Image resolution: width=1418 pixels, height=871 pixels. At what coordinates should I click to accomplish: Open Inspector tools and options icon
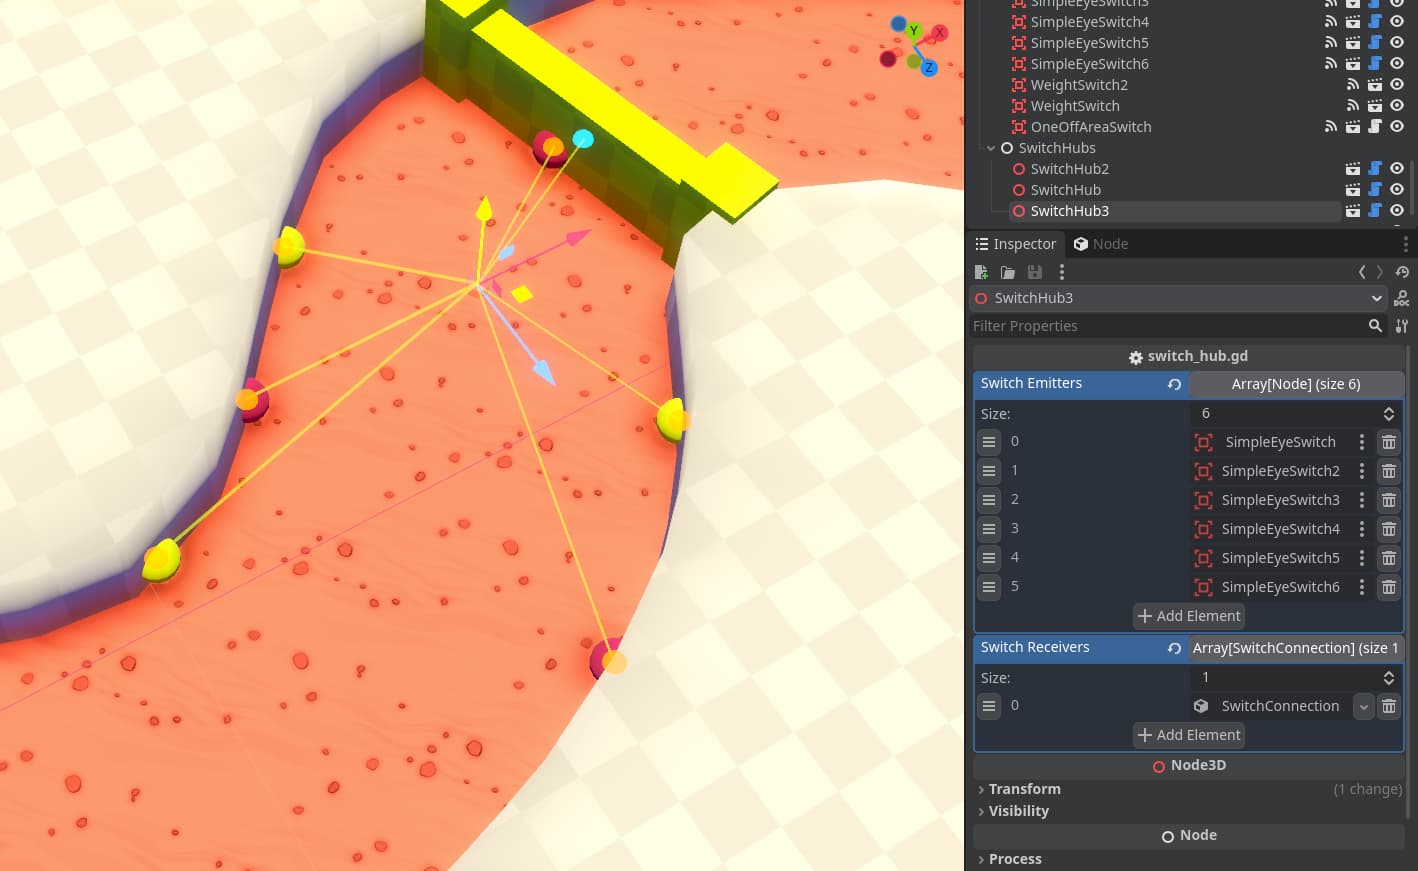[1402, 326]
